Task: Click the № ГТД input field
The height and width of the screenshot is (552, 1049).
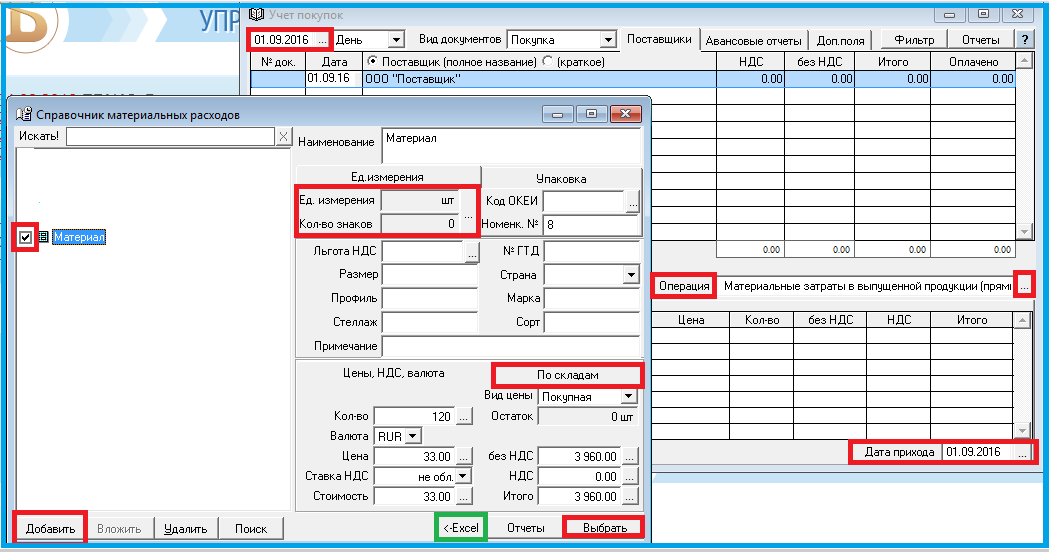Action: pos(592,251)
